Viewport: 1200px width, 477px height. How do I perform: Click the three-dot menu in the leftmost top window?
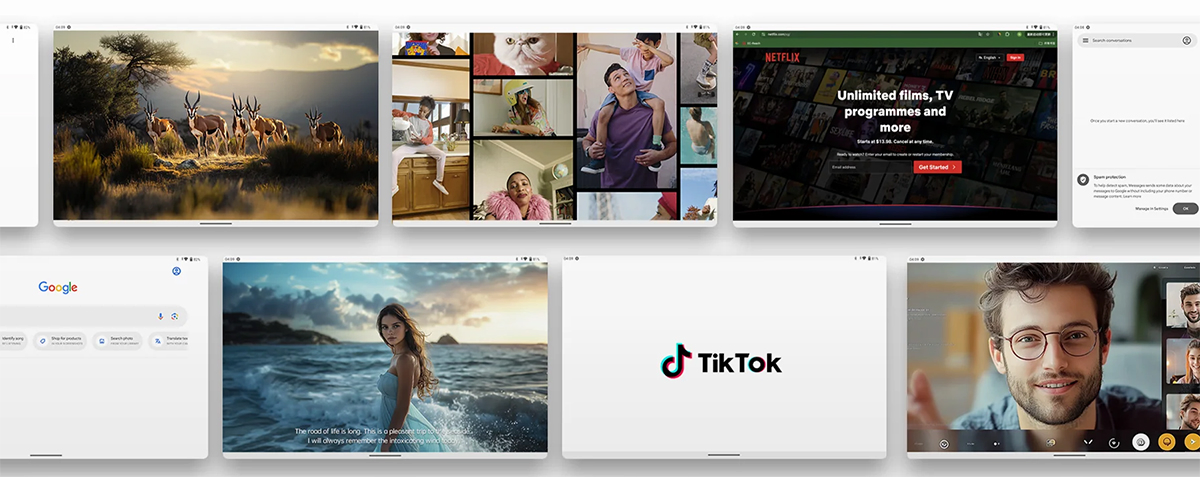pos(13,40)
